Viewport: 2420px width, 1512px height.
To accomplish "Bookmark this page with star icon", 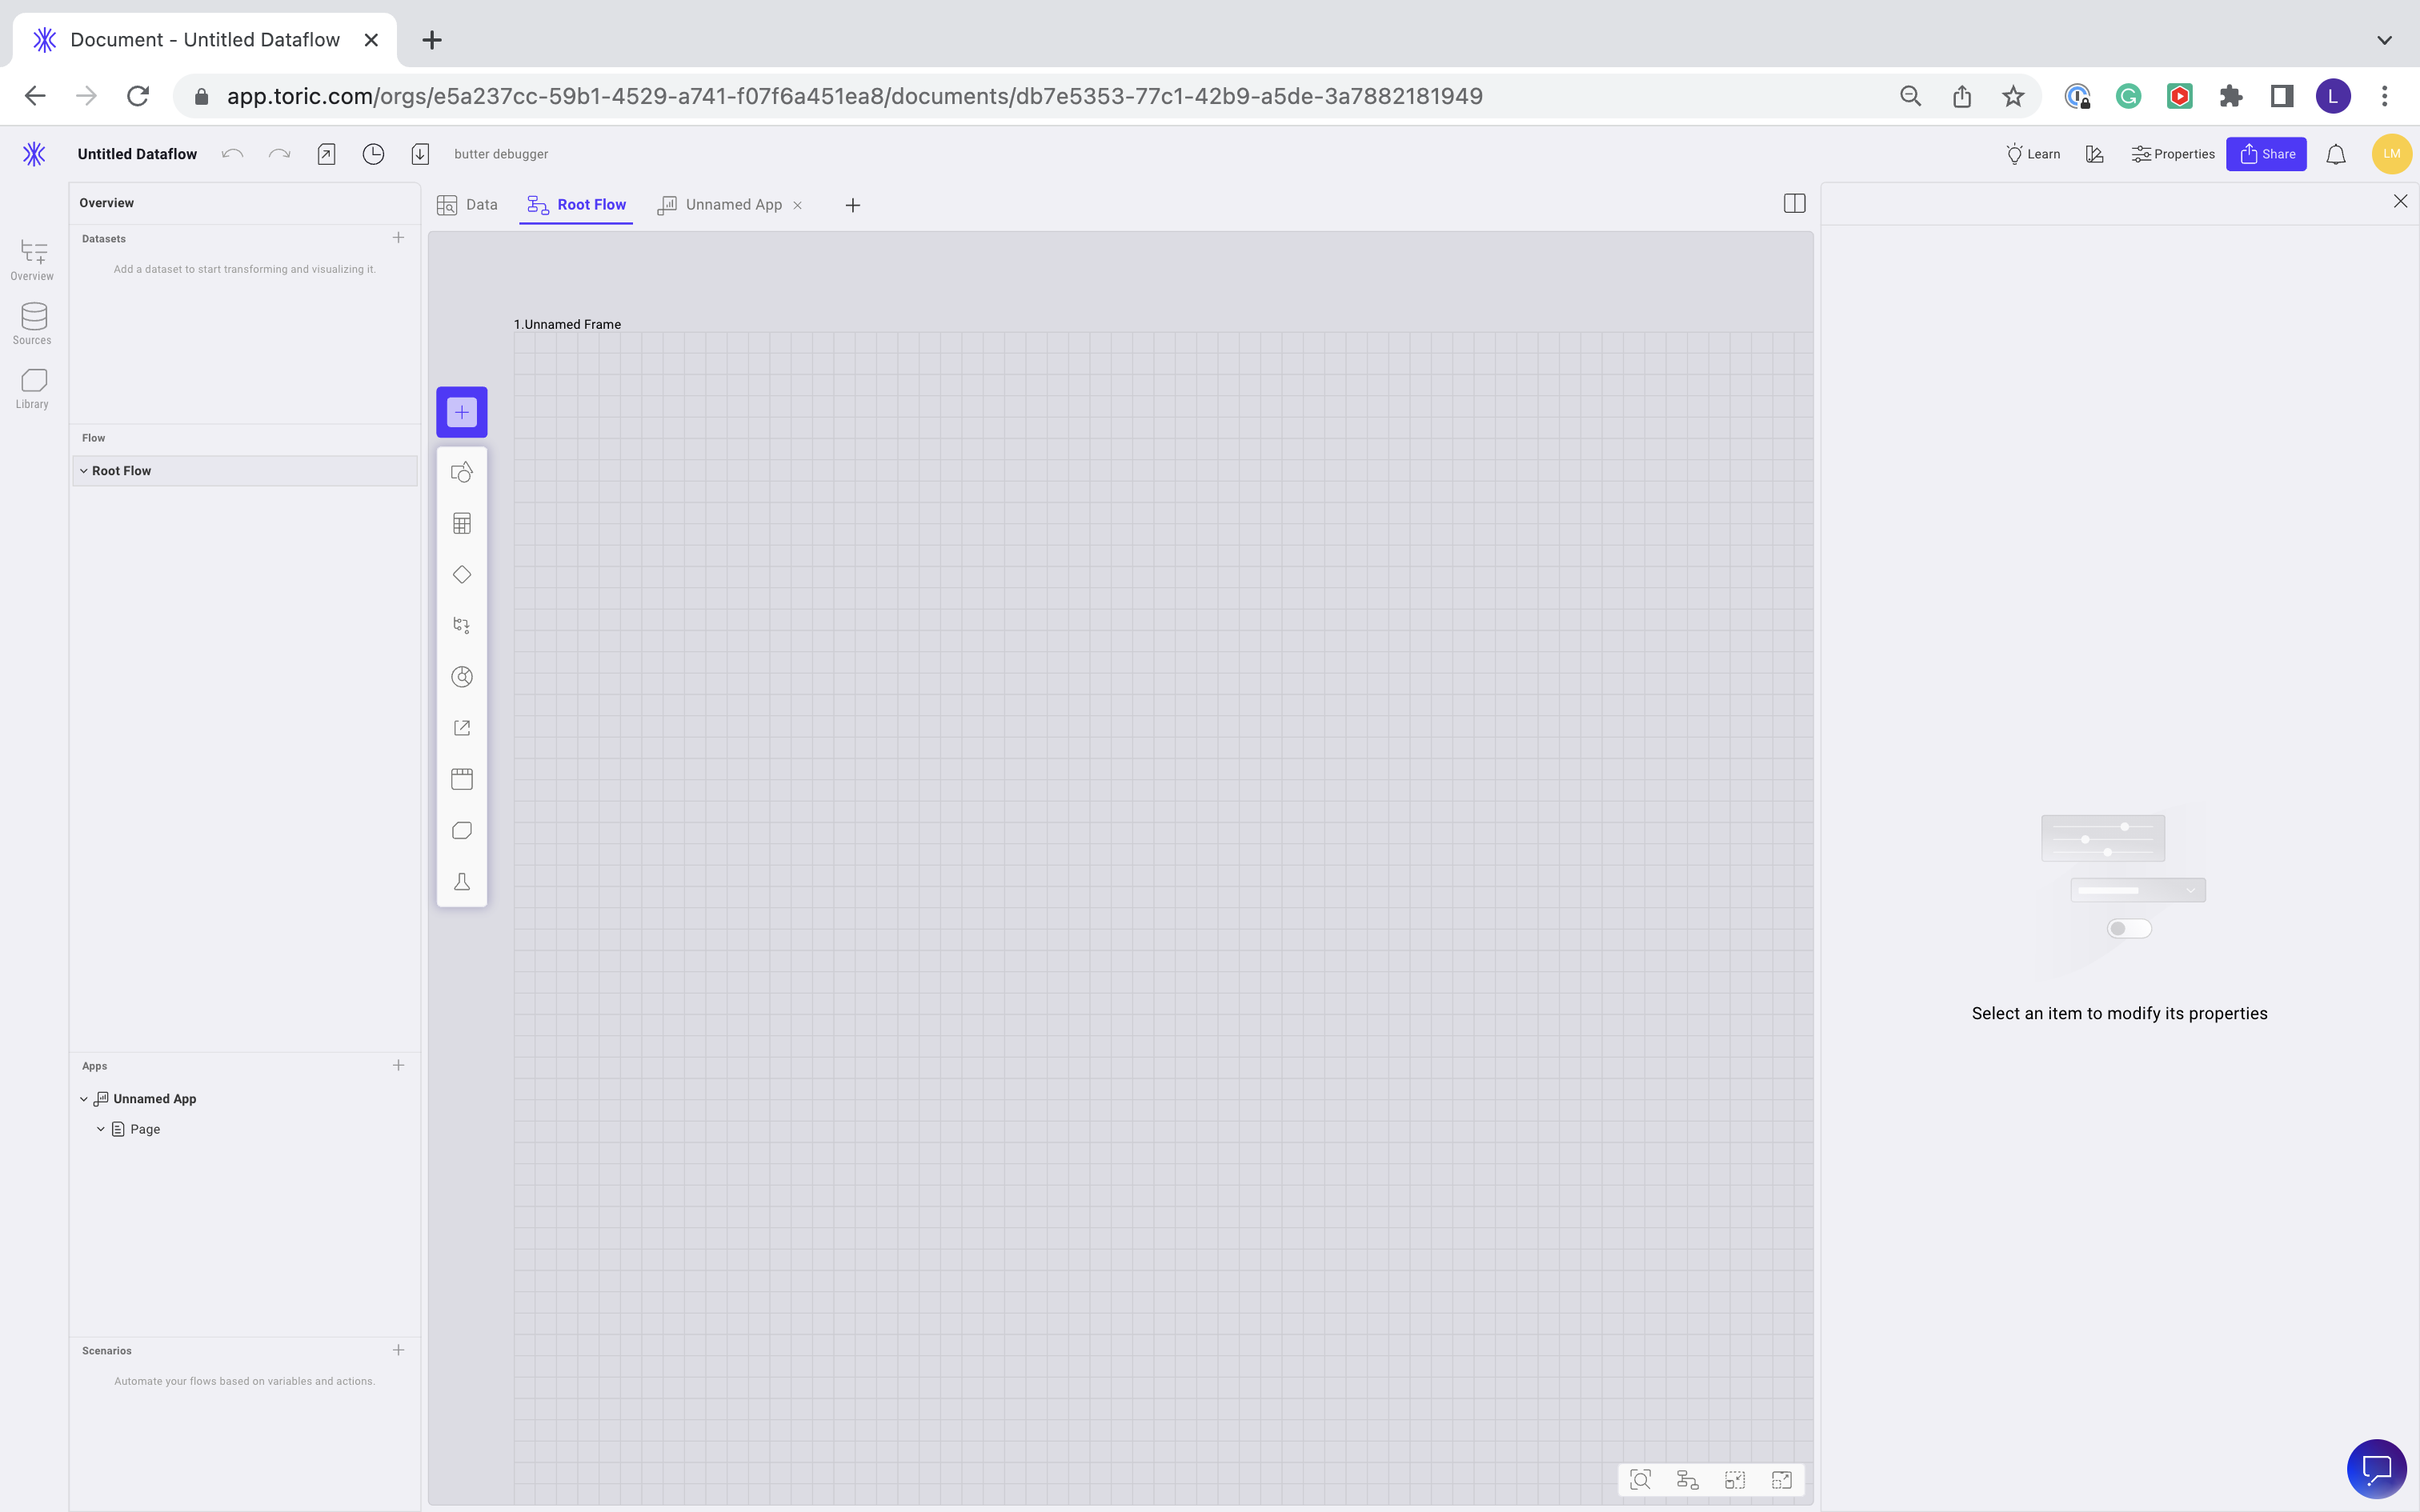I will tap(2013, 96).
